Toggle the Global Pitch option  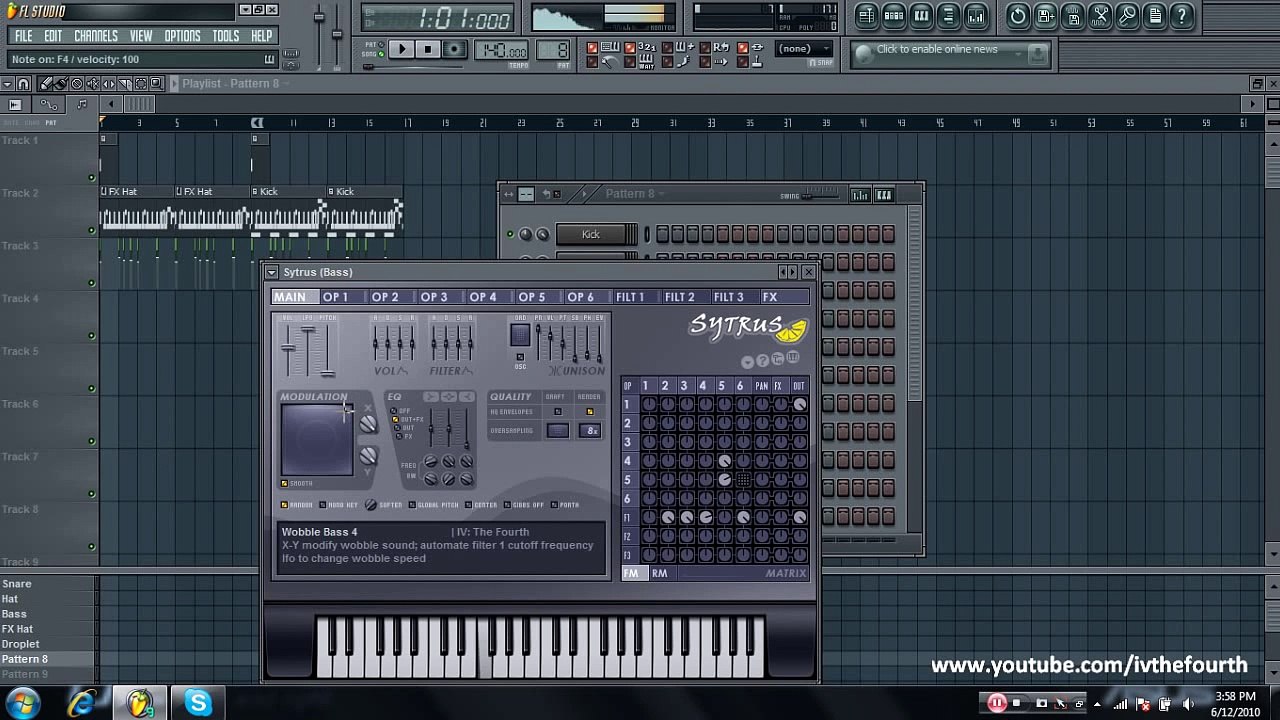coord(433,505)
